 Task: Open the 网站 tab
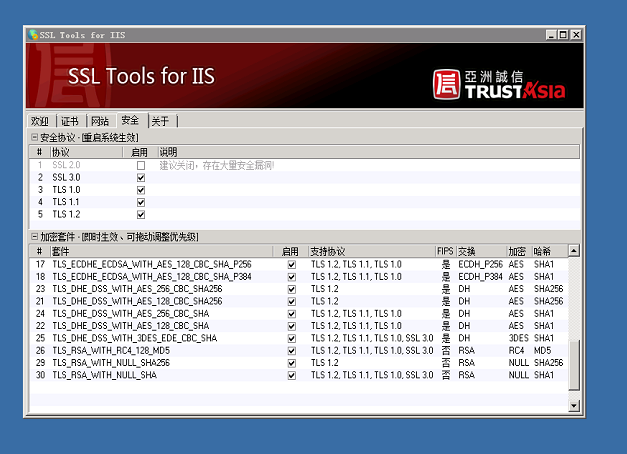click(100, 121)
